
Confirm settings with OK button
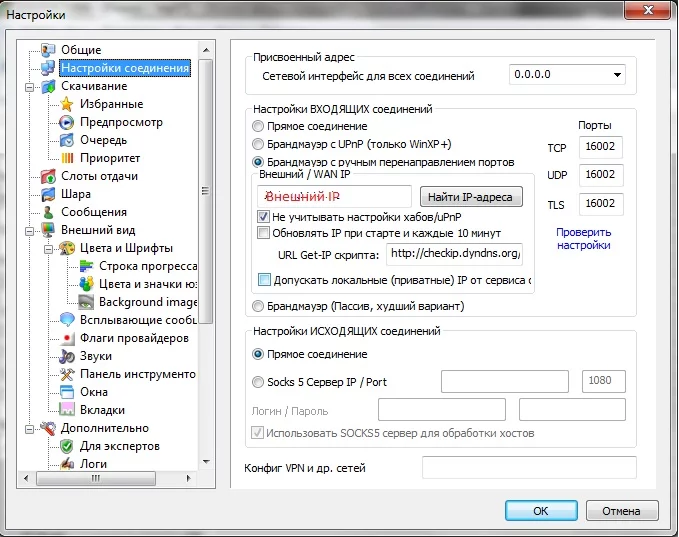pyautogui.click(x=541, y=511)
